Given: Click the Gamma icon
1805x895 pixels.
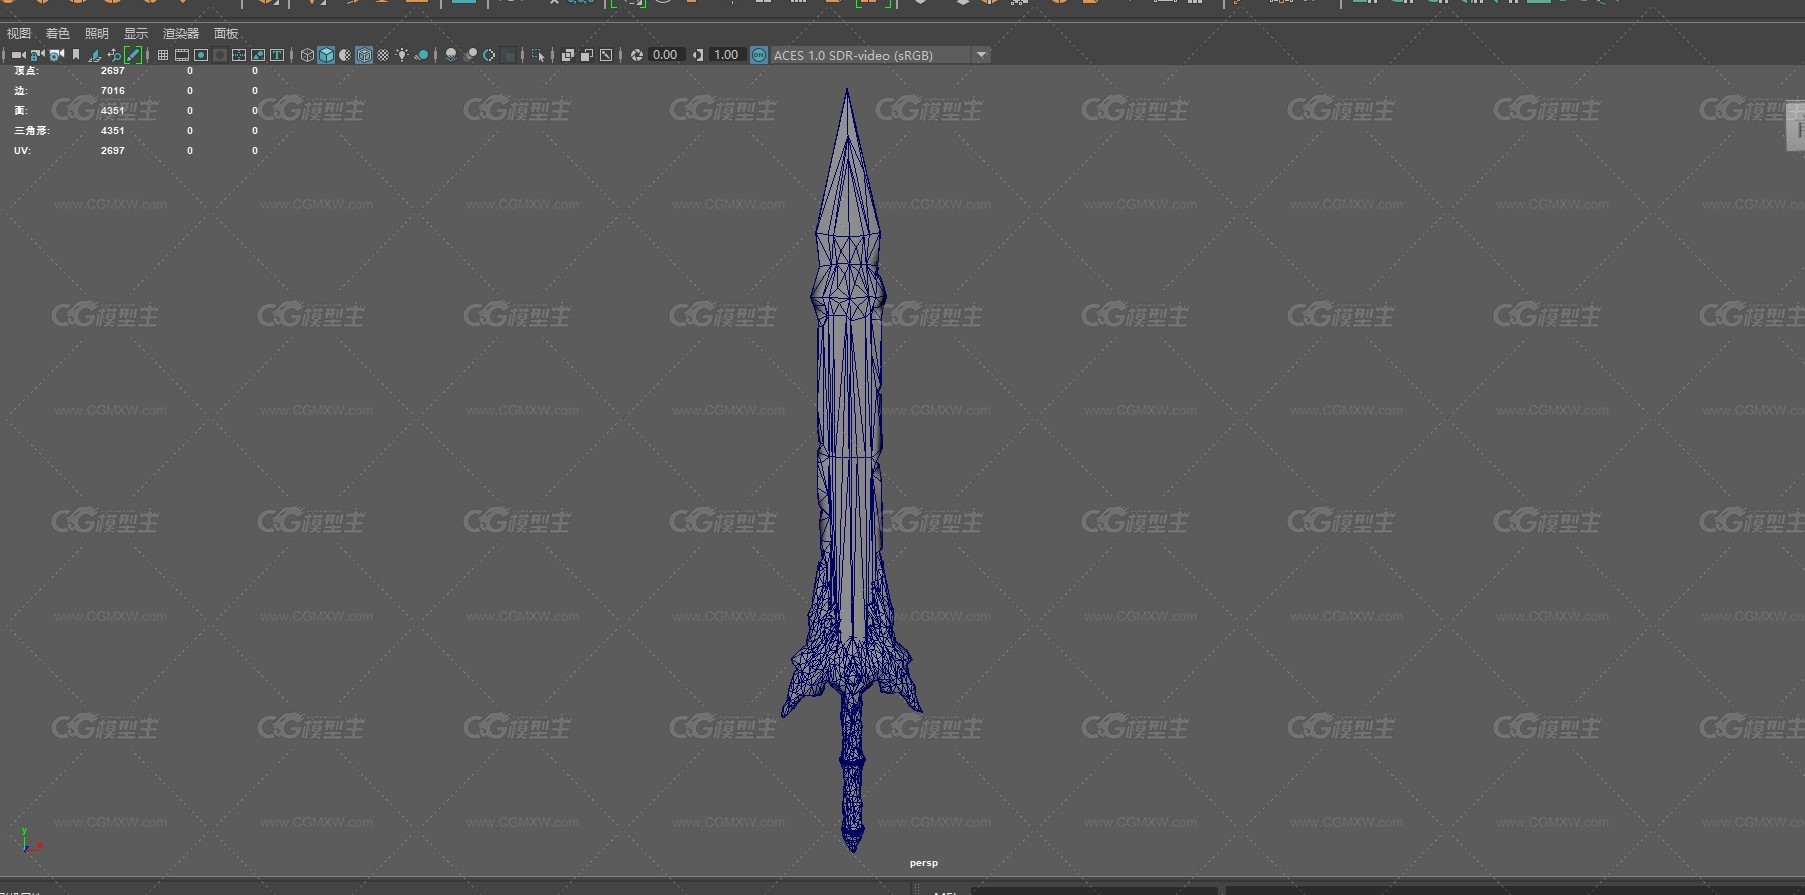Looking at the screenshot, I should click(698, 55).
